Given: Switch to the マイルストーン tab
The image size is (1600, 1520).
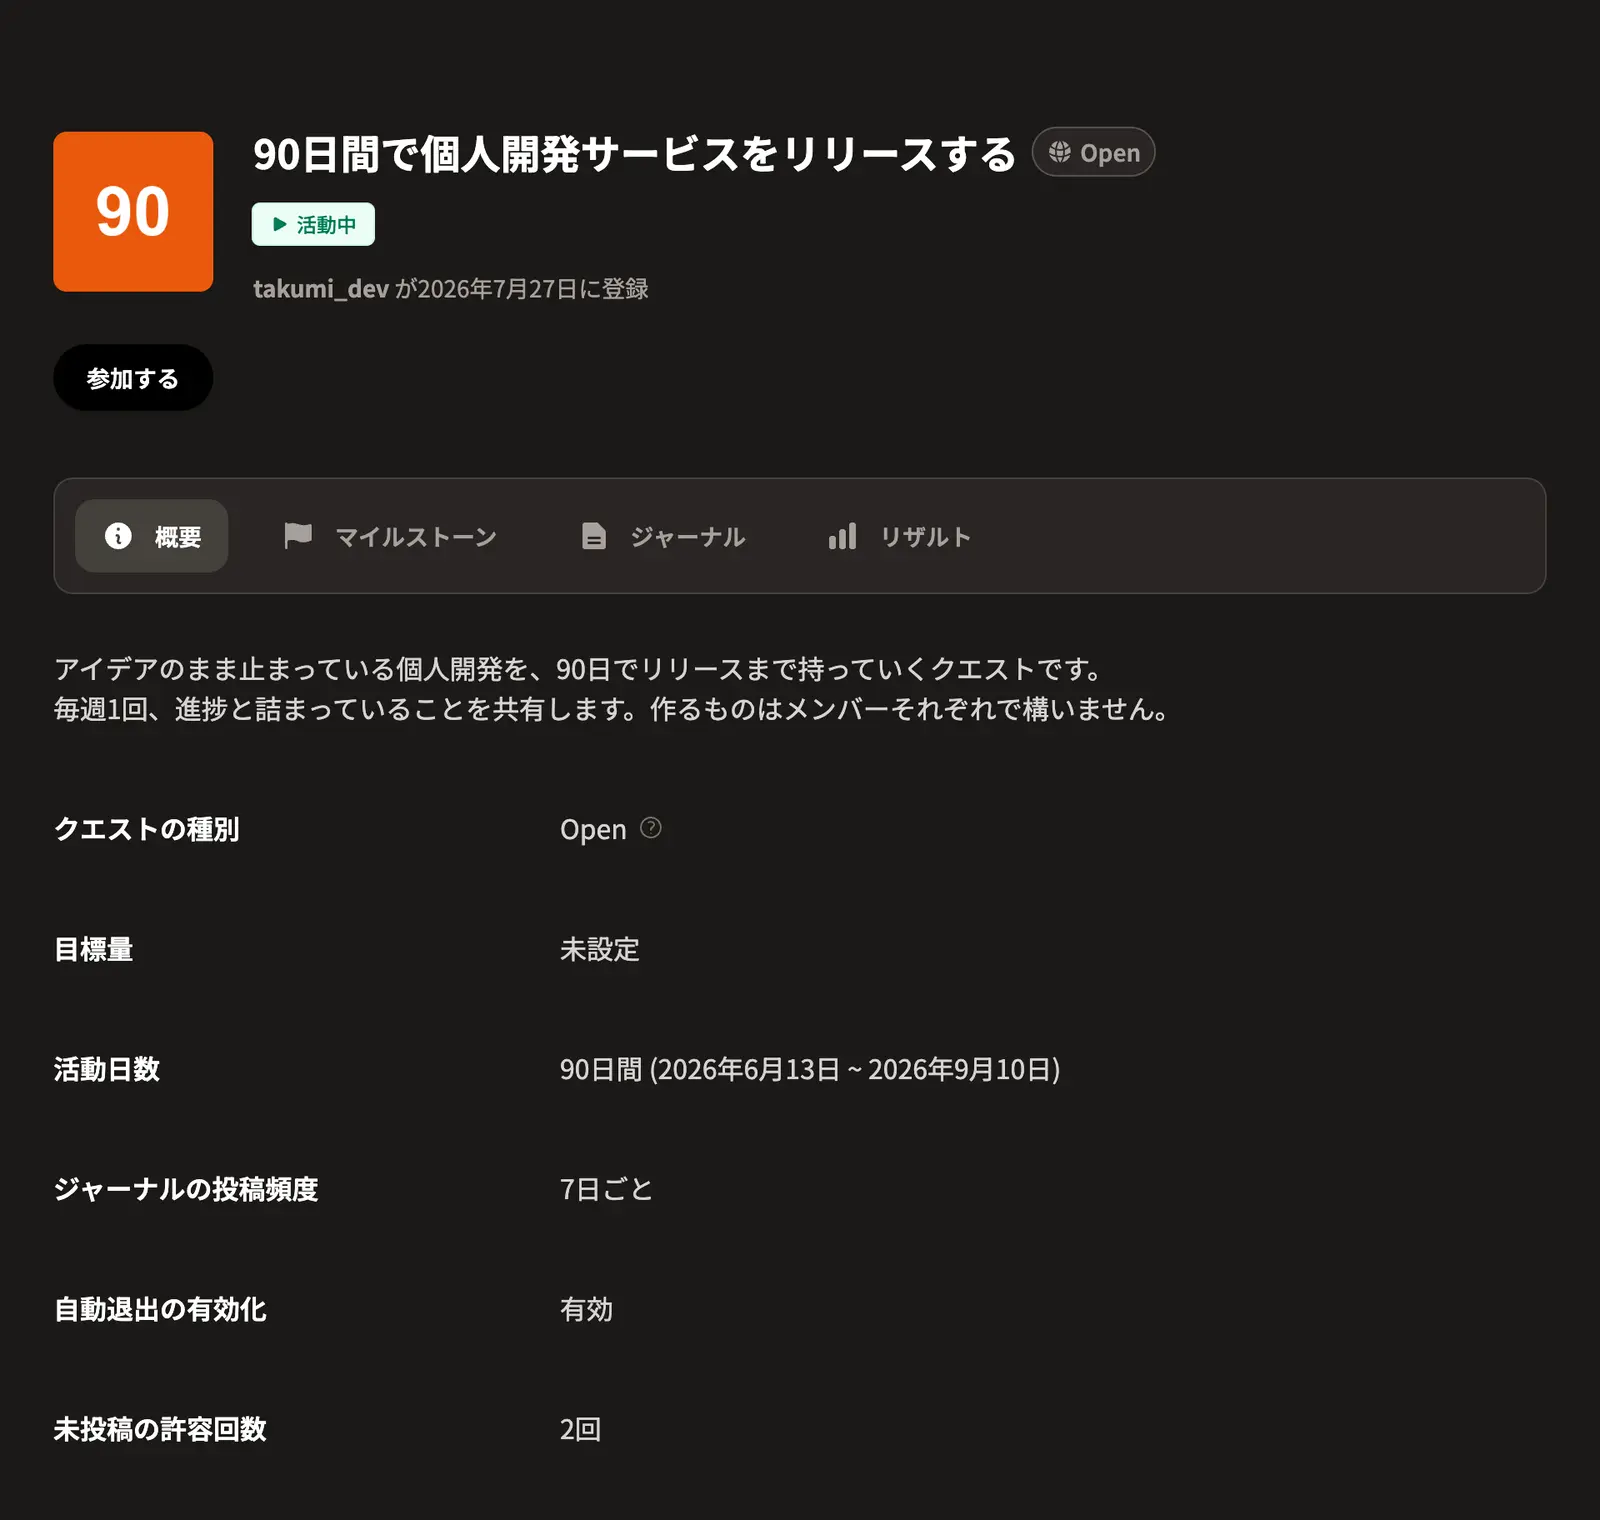Looking at the screenshot, I should (390, 536).
